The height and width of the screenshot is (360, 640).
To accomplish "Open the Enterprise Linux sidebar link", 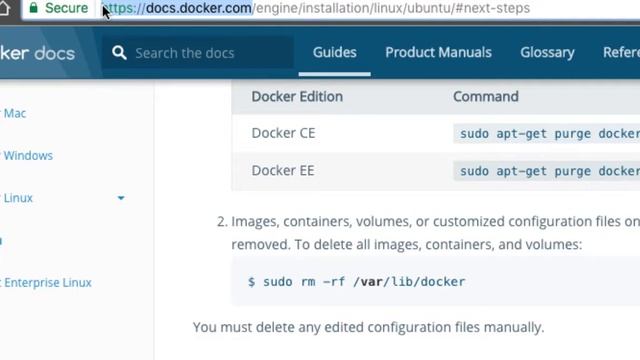I will (48, 282).
